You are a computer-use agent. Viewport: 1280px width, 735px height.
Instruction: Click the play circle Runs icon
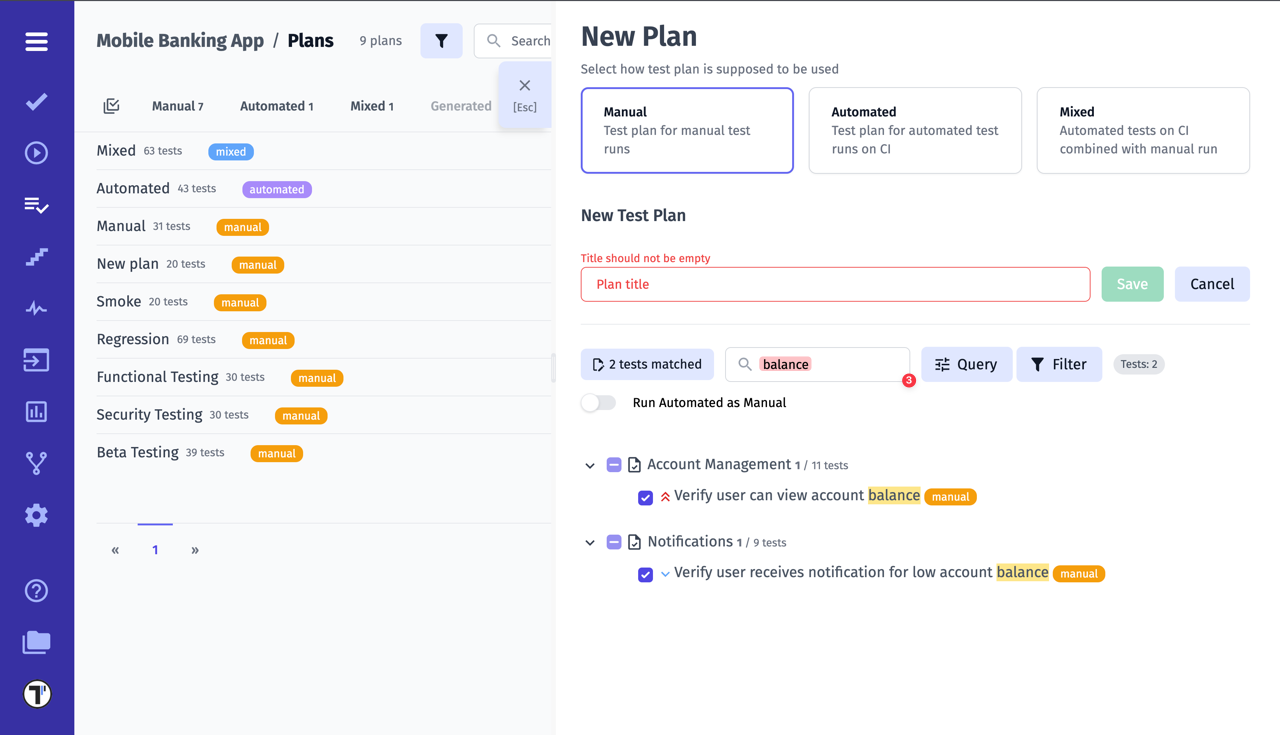37,153
